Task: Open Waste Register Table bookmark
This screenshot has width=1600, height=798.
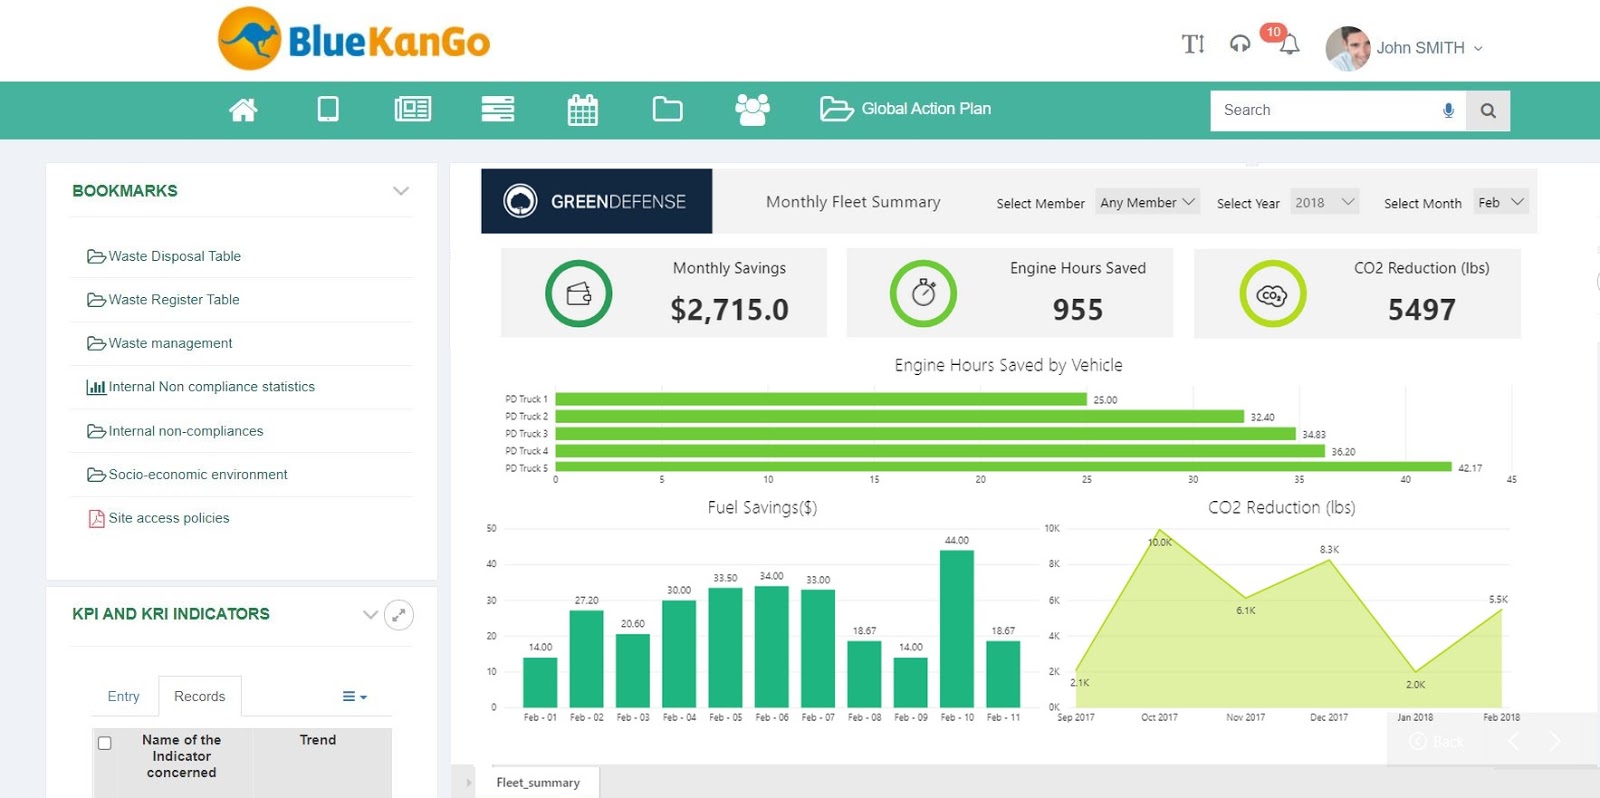Action: tap(174, 299)
